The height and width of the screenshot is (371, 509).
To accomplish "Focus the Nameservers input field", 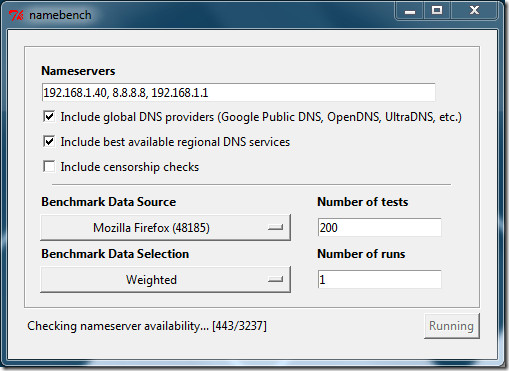I will click(239, 92).
